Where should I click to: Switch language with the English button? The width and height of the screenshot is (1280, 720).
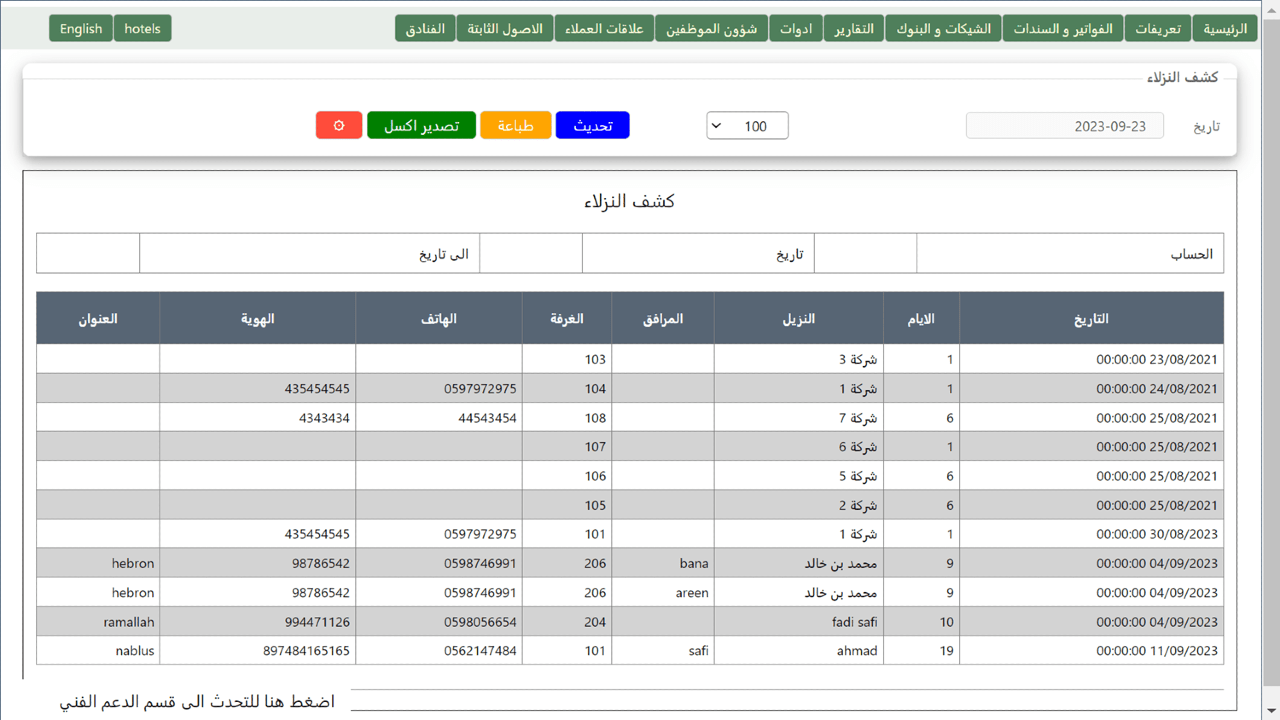tap(81, 28)
